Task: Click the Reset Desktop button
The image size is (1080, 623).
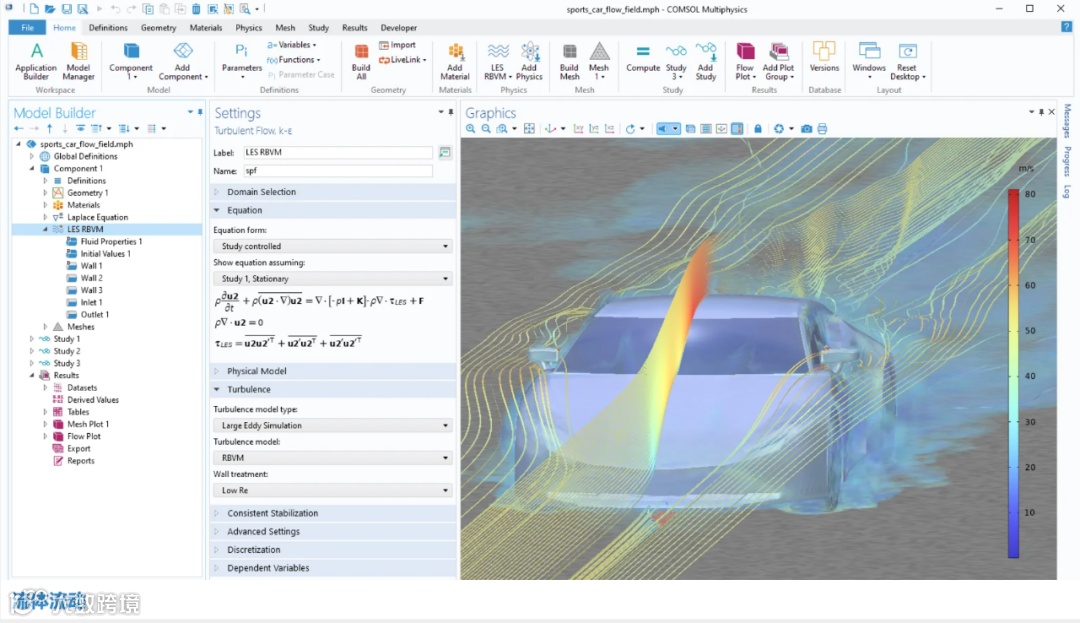Action: [907, 61]
